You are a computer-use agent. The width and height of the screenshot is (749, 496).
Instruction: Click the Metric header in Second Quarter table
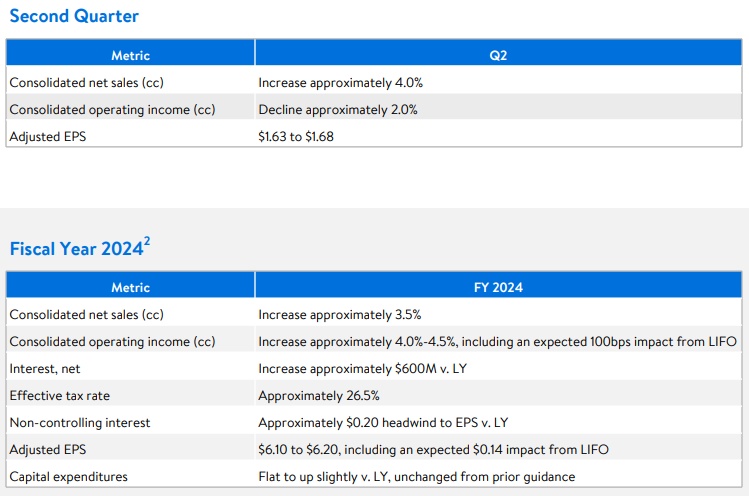(130, 56)
